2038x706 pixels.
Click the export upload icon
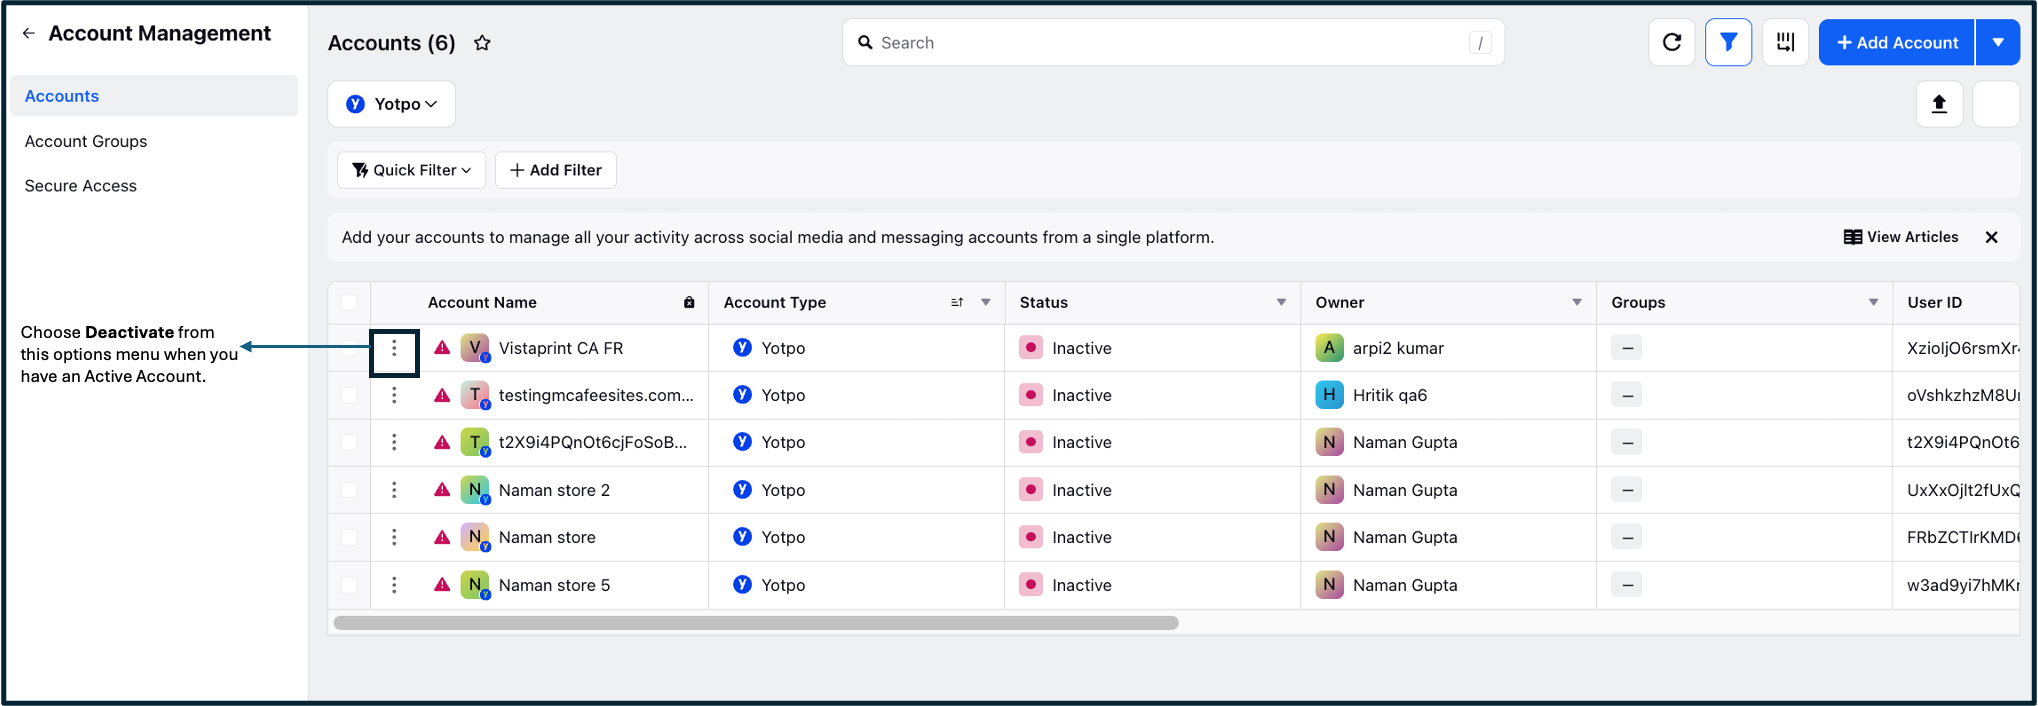[x=1939, y=104]
